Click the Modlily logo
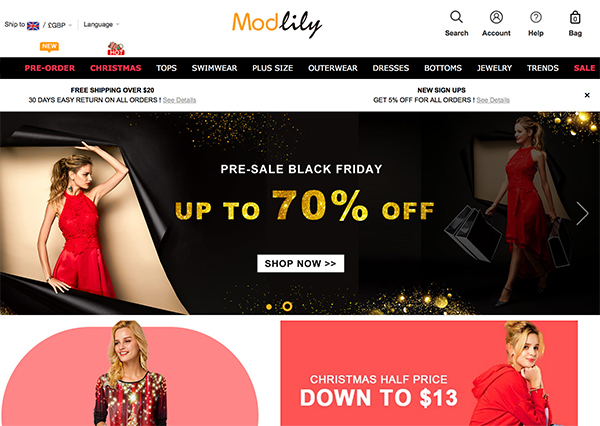Image resolution: width=600 pixels, height=426 pixels. (x=277, y=24)
